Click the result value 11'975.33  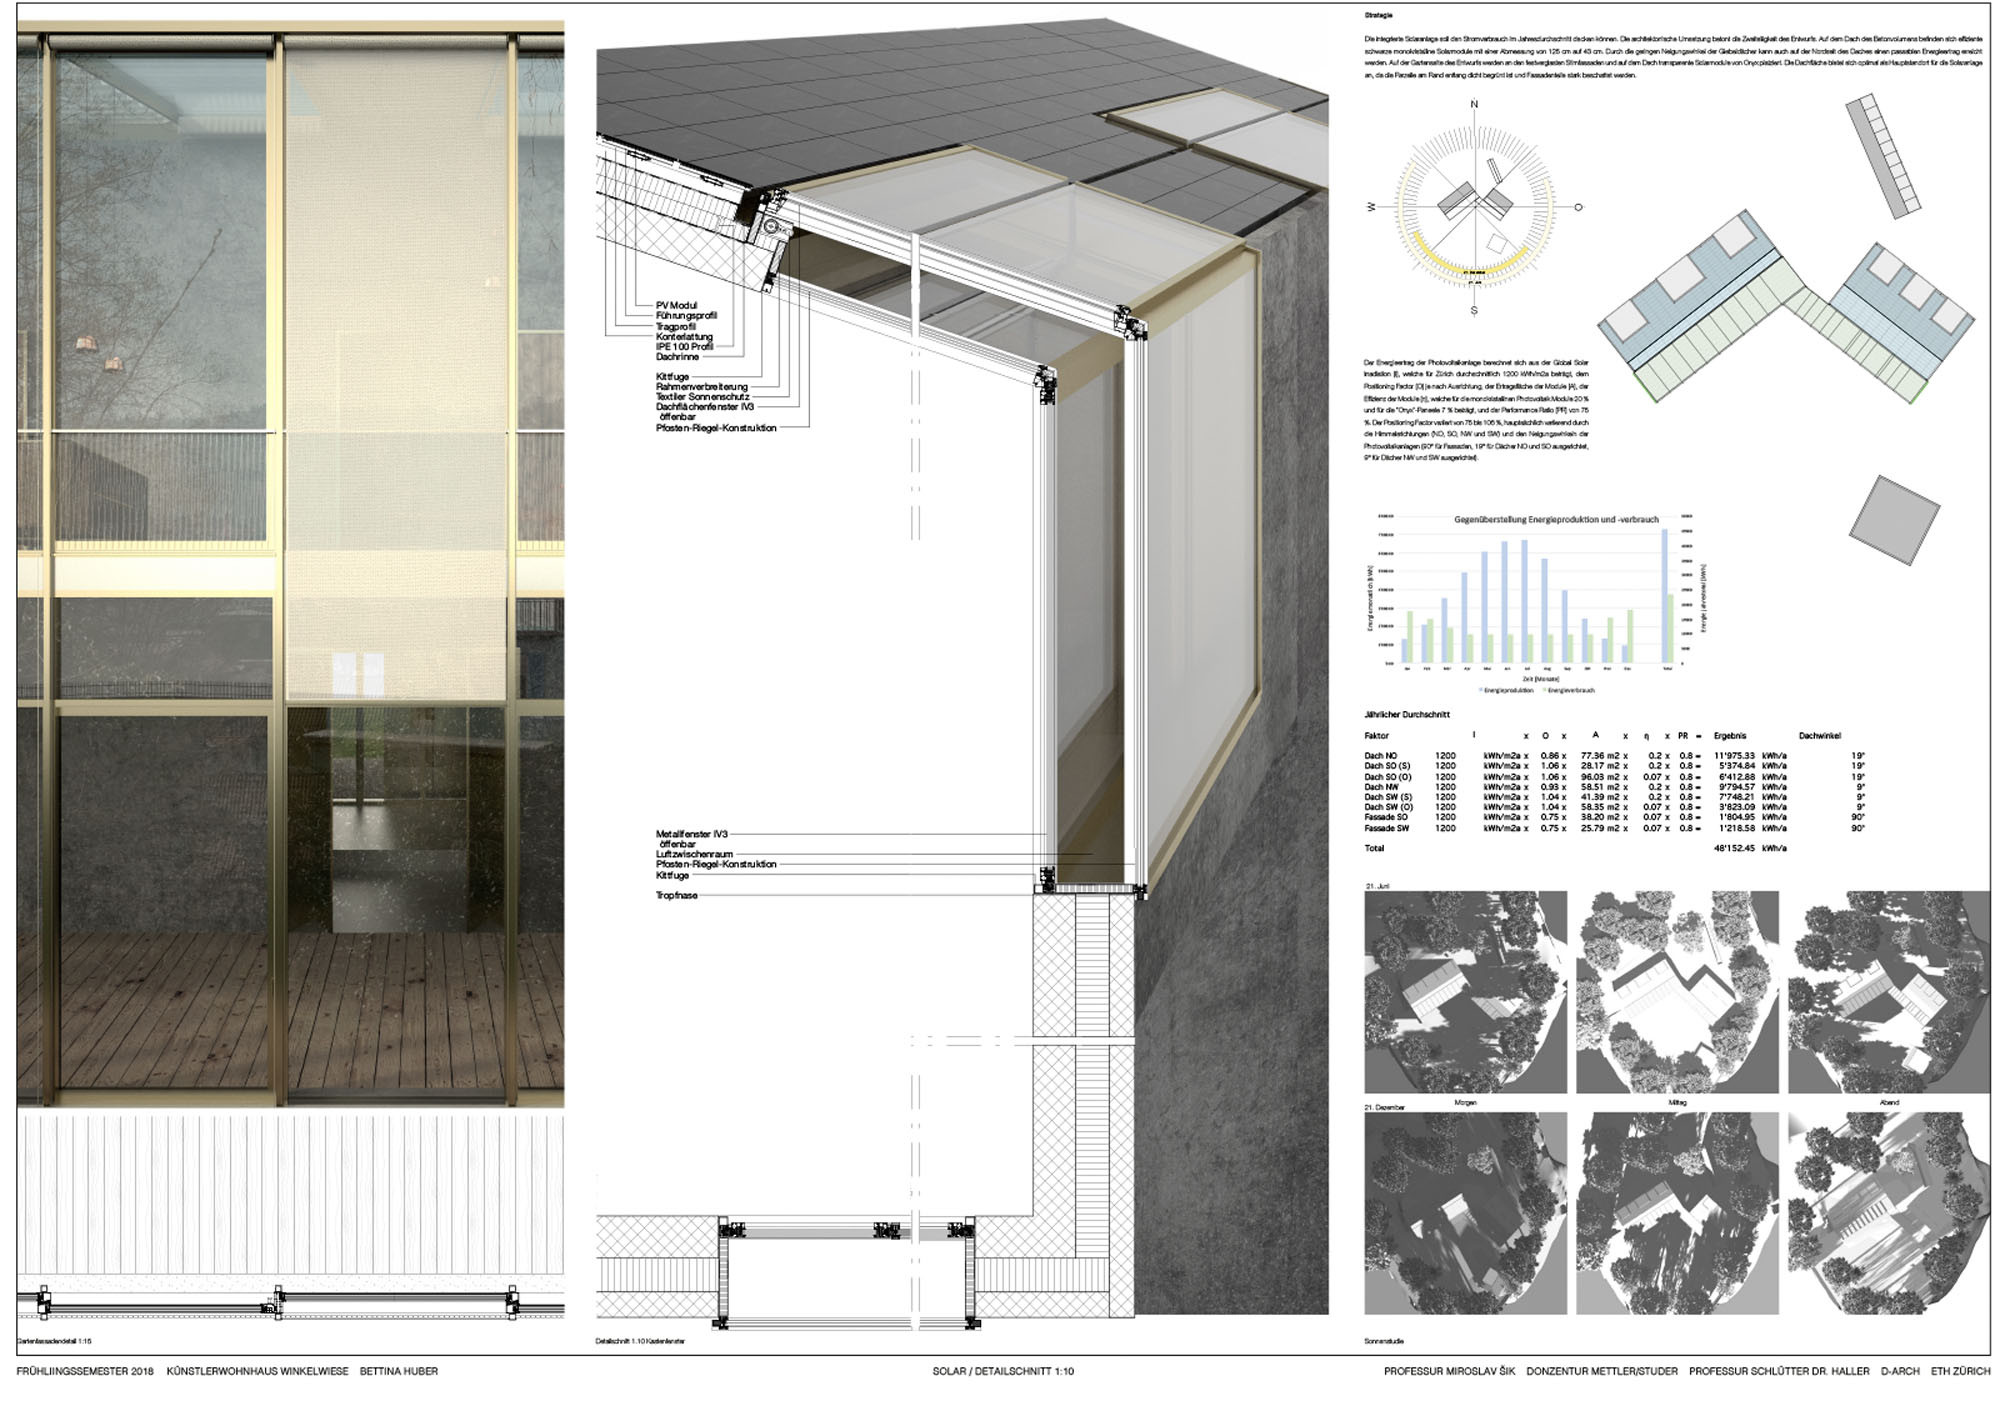coord(1734,756)
